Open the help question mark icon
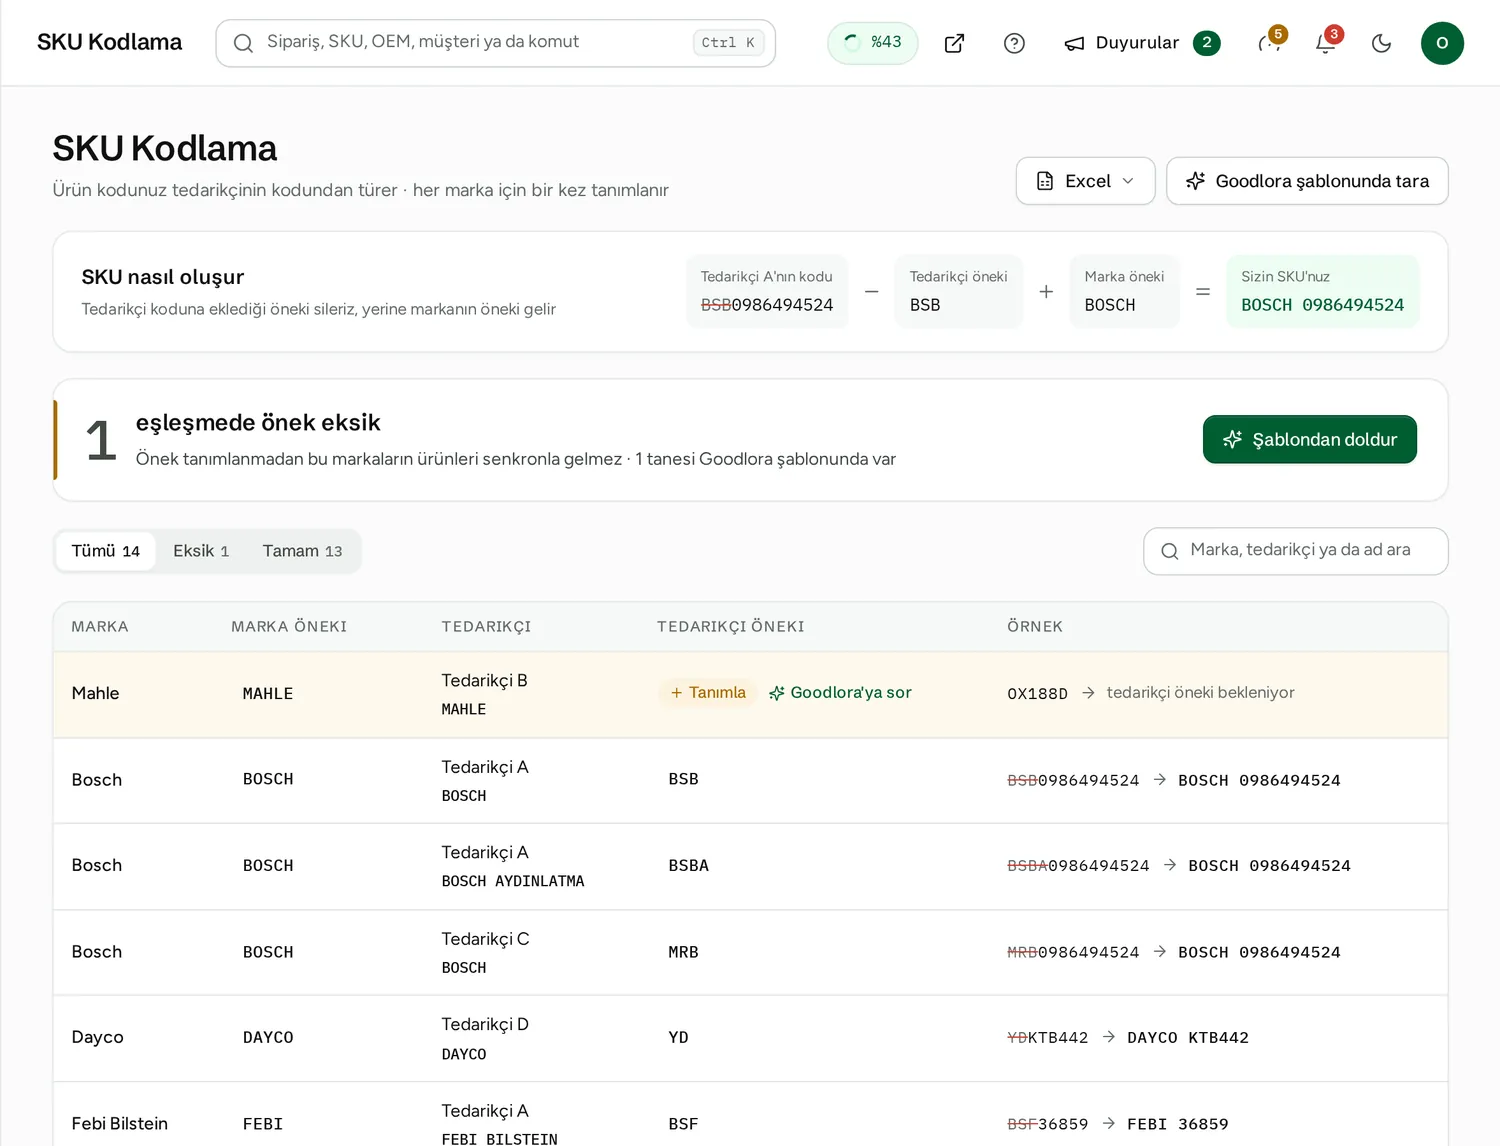 (x=1014, y=43)
